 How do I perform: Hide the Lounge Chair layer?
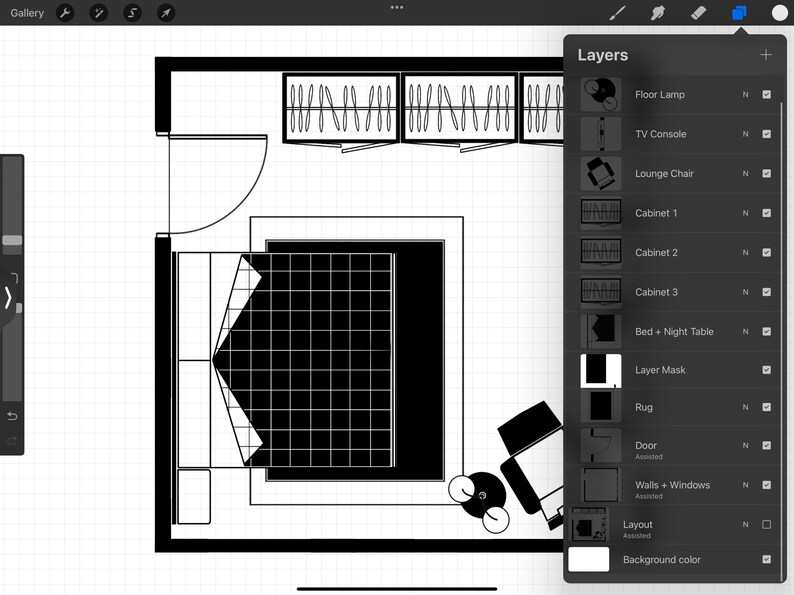coord(767,173)
